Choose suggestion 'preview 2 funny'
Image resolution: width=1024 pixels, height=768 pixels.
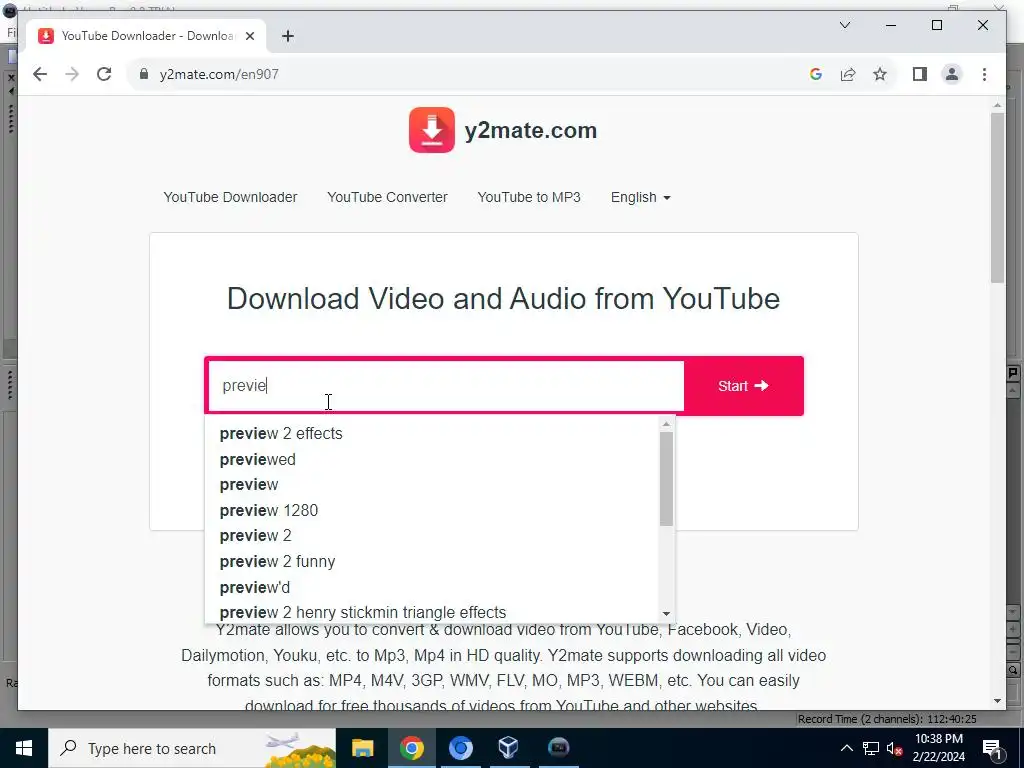(x=434, y=562)
